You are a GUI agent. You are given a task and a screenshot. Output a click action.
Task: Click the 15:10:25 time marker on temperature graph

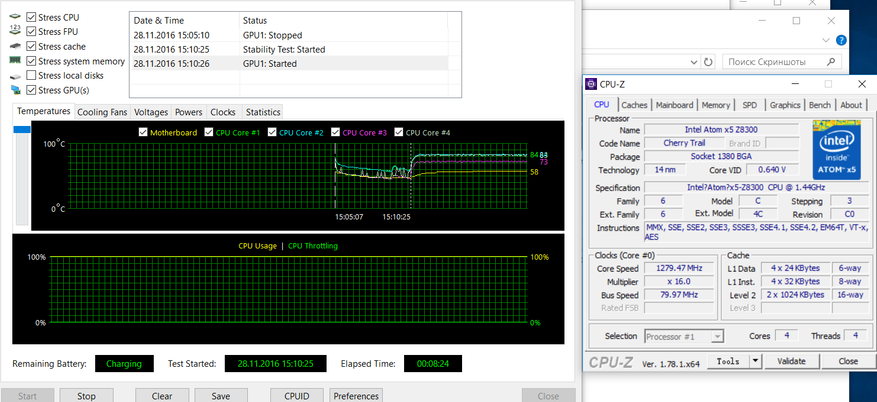coord(396,217)
